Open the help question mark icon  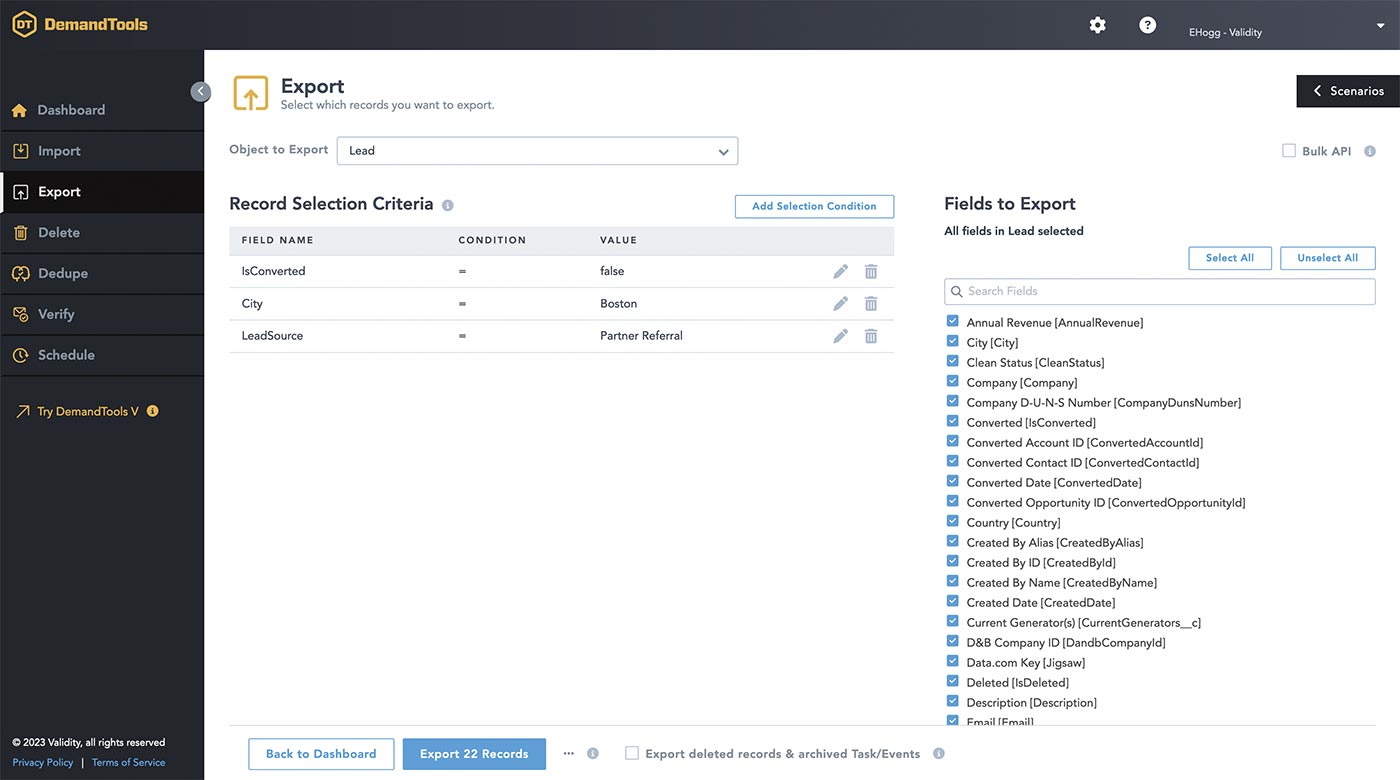click(x=1147, y=25)
